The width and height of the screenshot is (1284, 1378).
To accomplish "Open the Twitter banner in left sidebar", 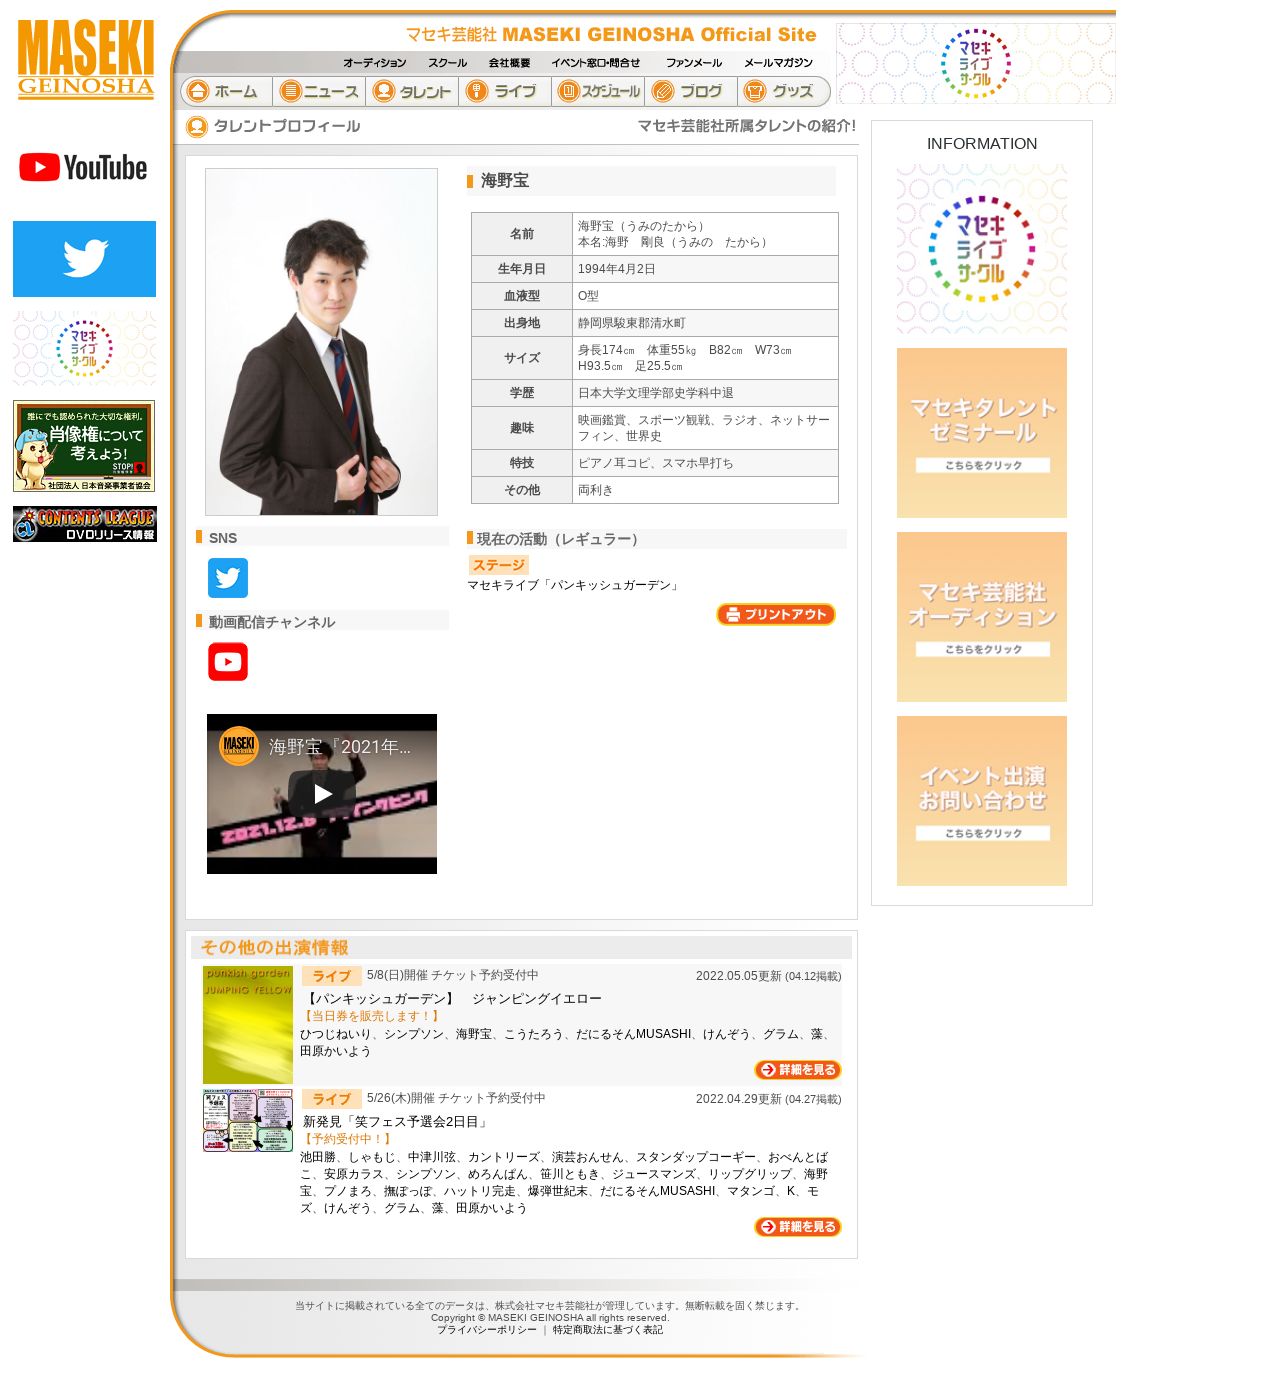I will pos(84,259).
